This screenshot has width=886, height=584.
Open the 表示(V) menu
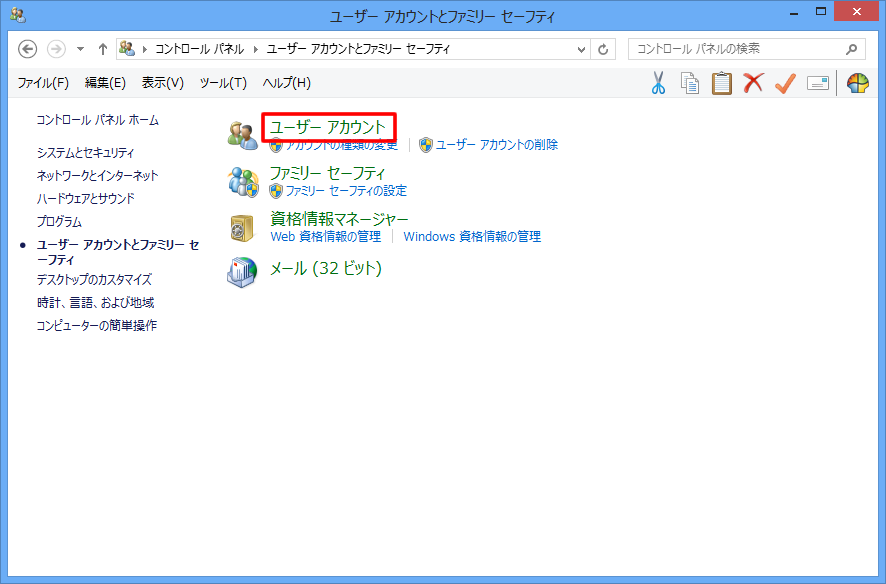pyautogui.click(x=163, y=83)
